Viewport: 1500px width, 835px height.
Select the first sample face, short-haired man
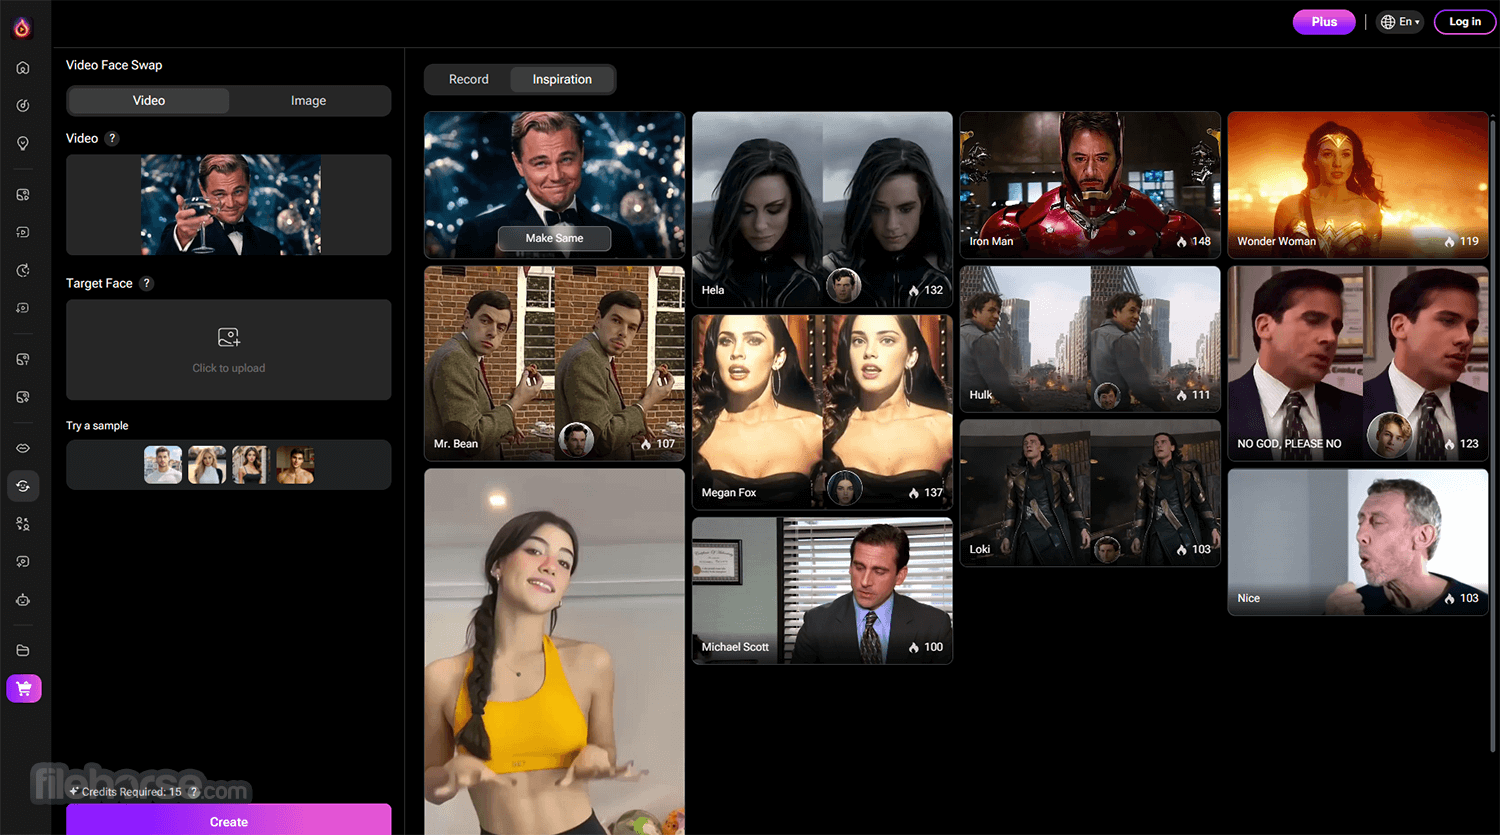[163, 465]
